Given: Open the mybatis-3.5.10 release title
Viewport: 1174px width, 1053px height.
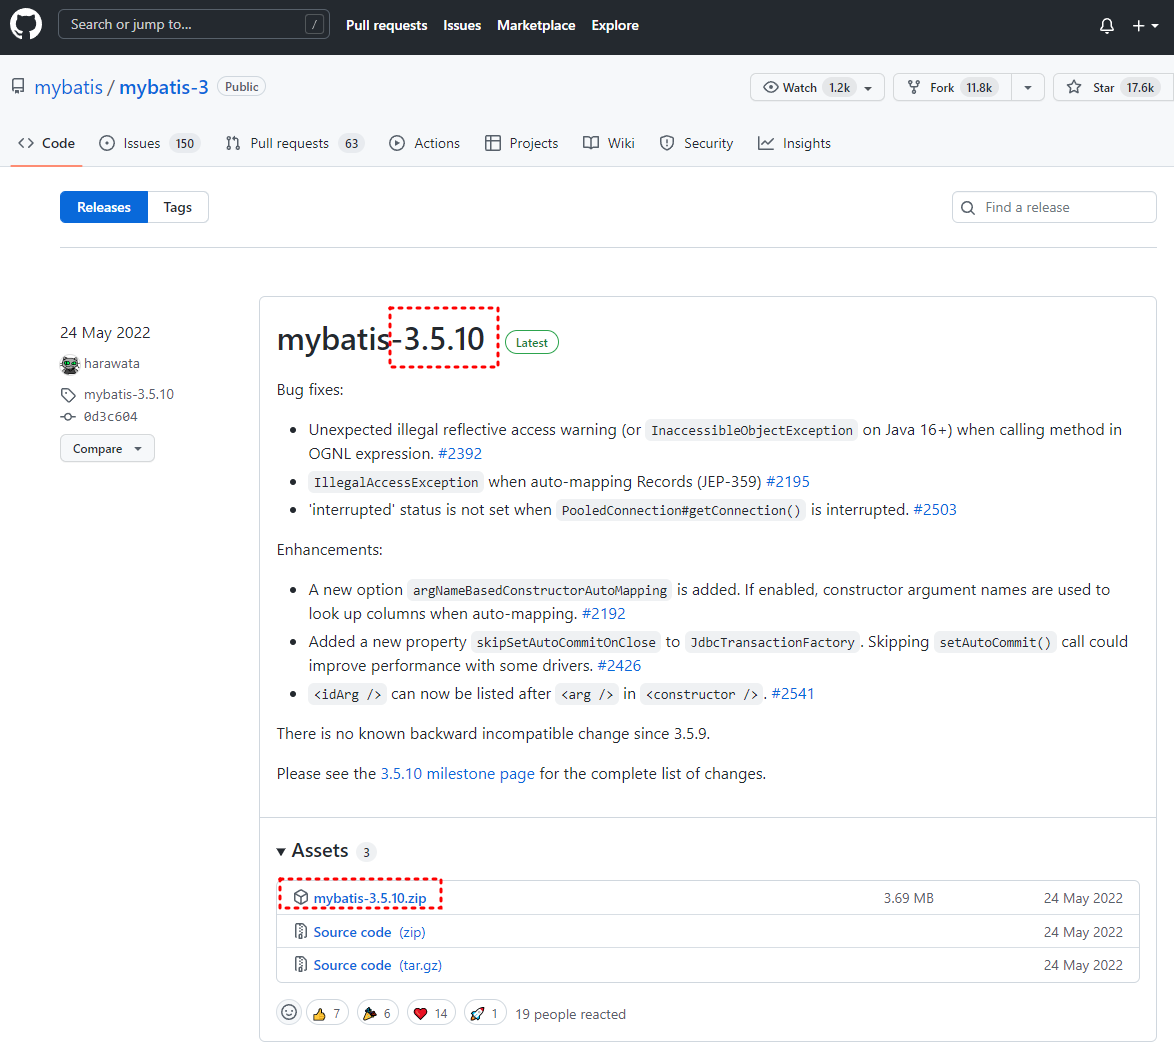Looking at the screenshot, I should tap(381, 339).
